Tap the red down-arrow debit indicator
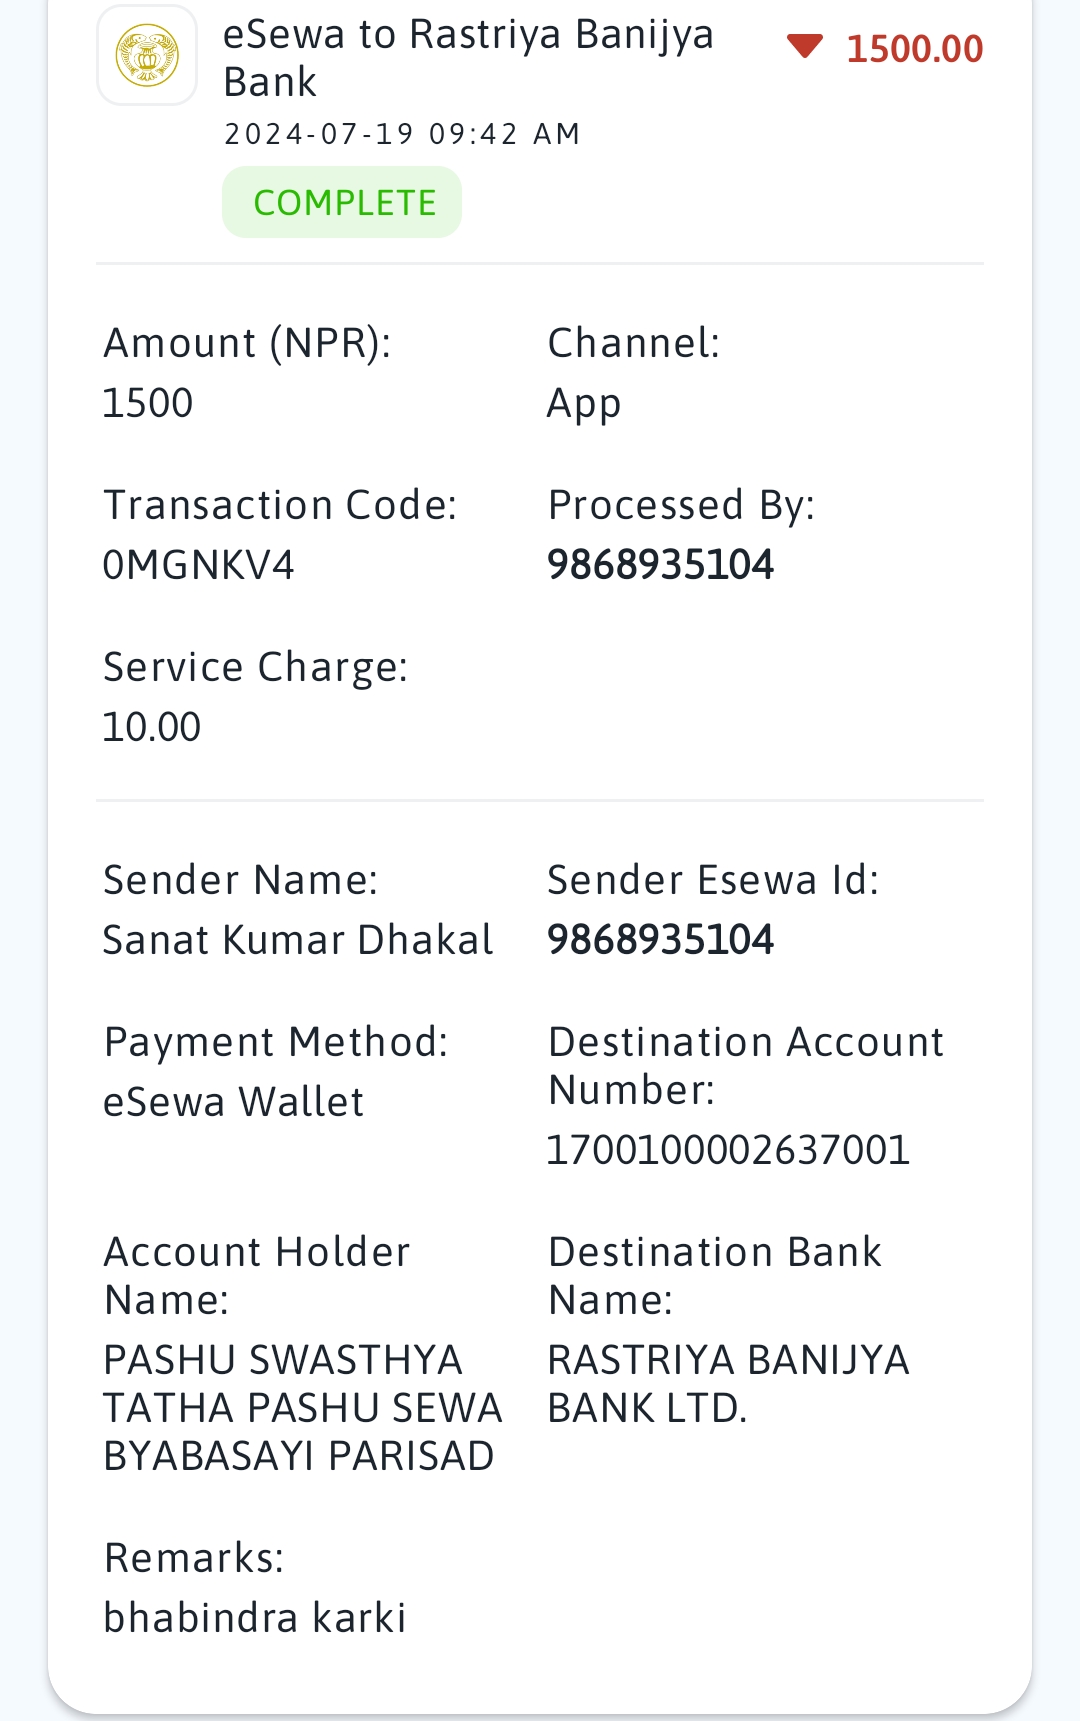Screen dimensions: 1080x1721 pos(804,46)
